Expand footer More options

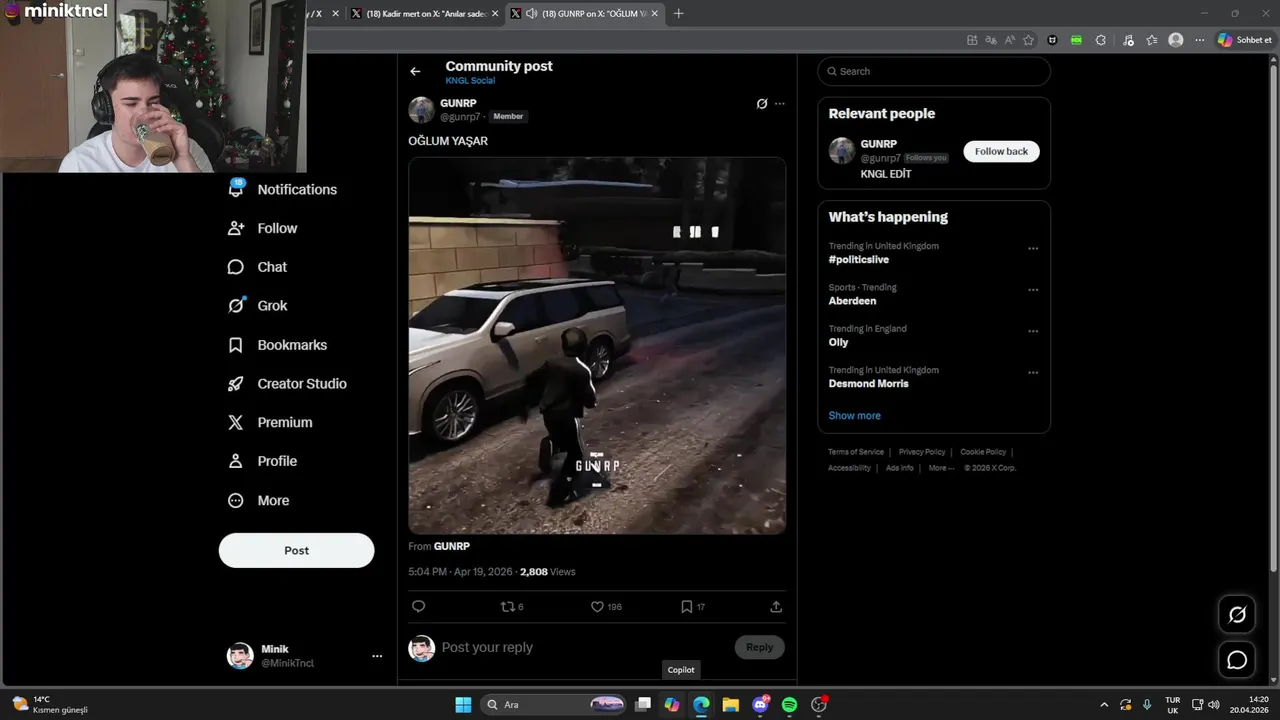pyautogui.click(x=941, y=468)
